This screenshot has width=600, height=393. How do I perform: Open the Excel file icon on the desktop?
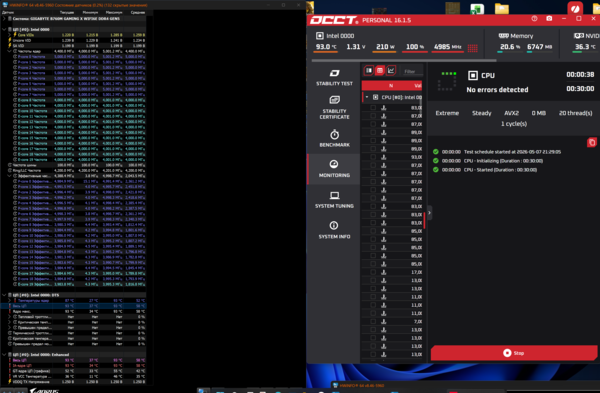tap(477, 8)
